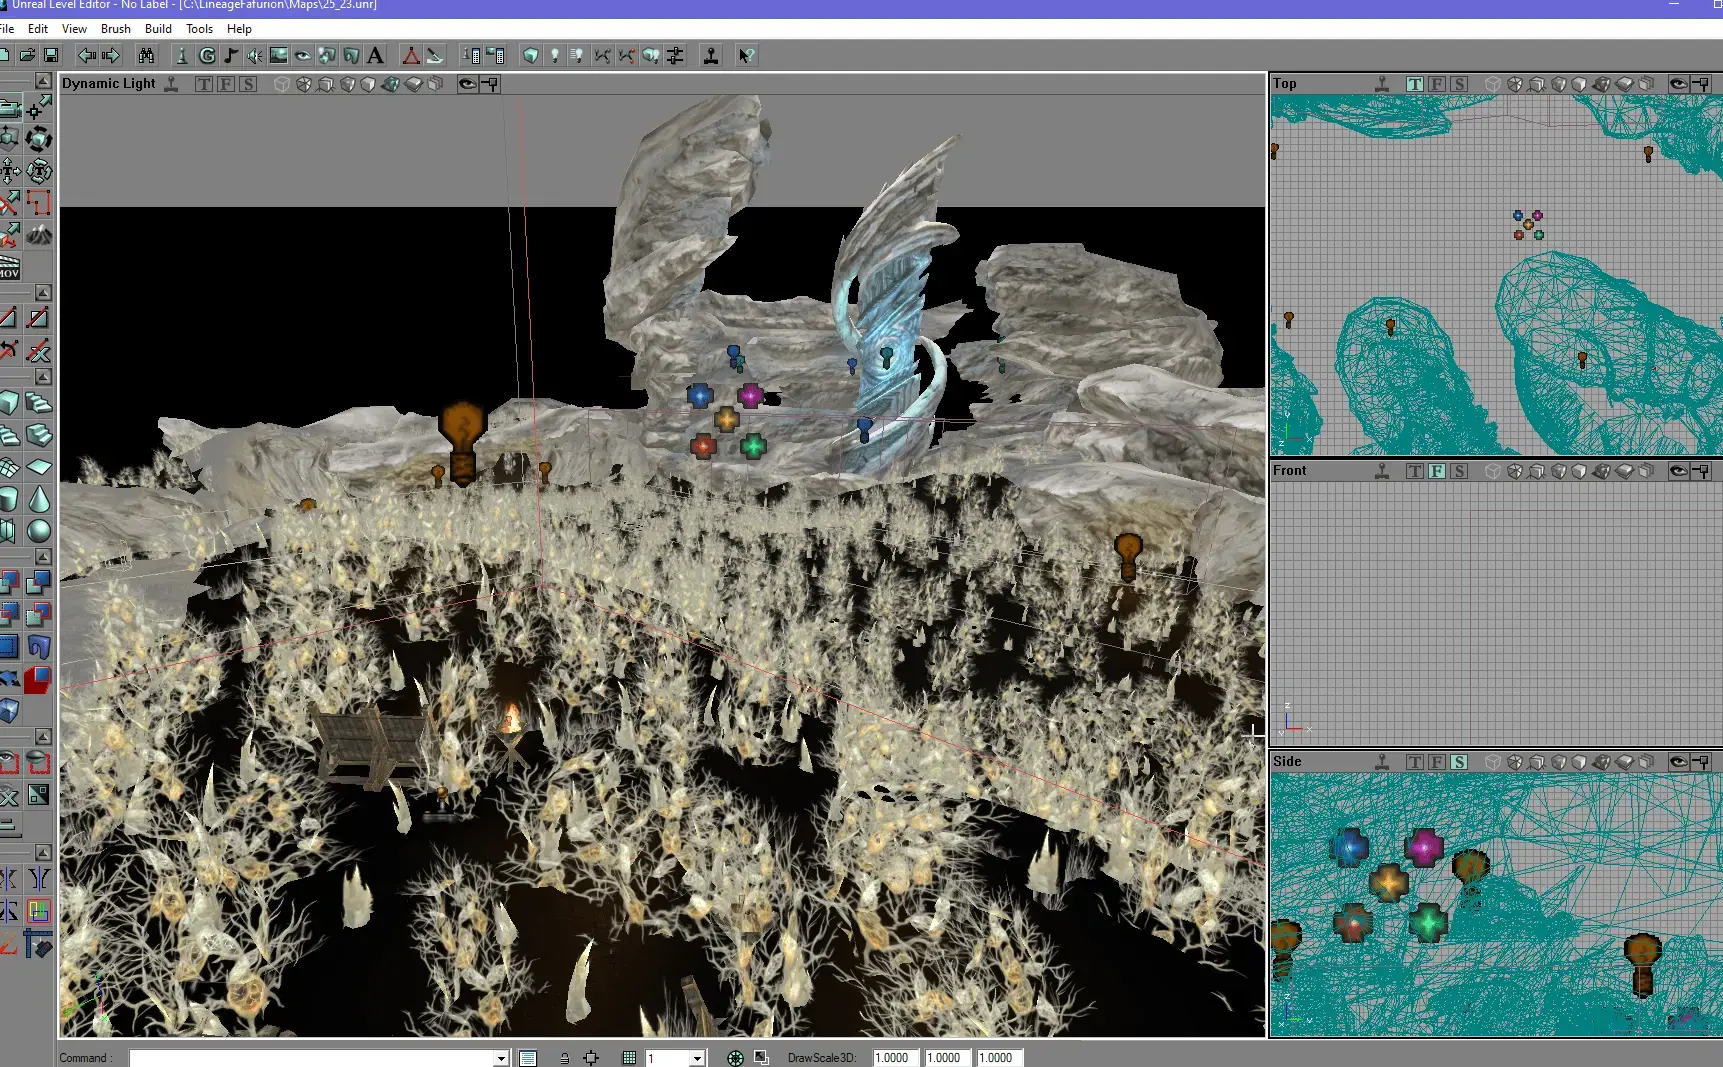Build a Cone brush
The height and width of the screenshot is (1067, 1723).
point(39,499)
